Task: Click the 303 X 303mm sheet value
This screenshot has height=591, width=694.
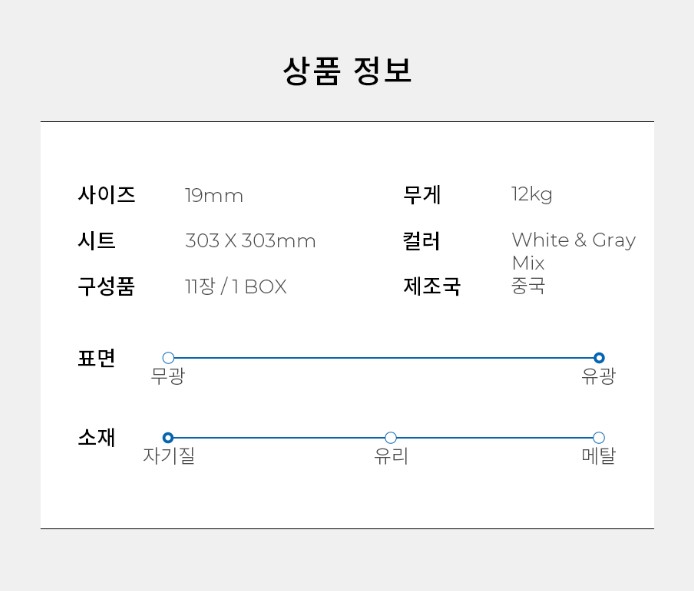Action: pyautogui.click(x=250, y=241)
